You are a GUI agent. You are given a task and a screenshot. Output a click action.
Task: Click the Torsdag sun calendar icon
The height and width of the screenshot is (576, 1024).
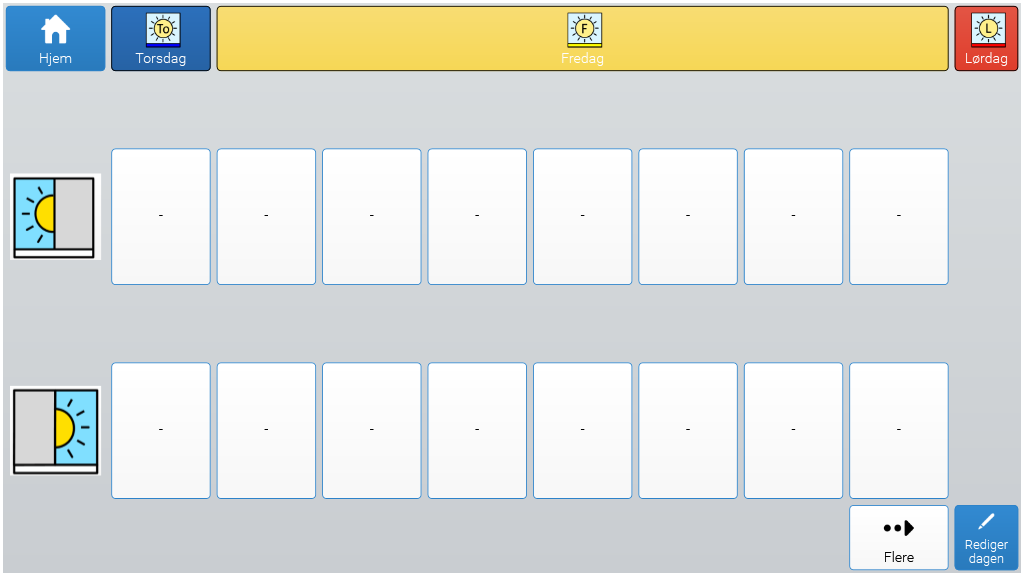[x=163, y=30]
